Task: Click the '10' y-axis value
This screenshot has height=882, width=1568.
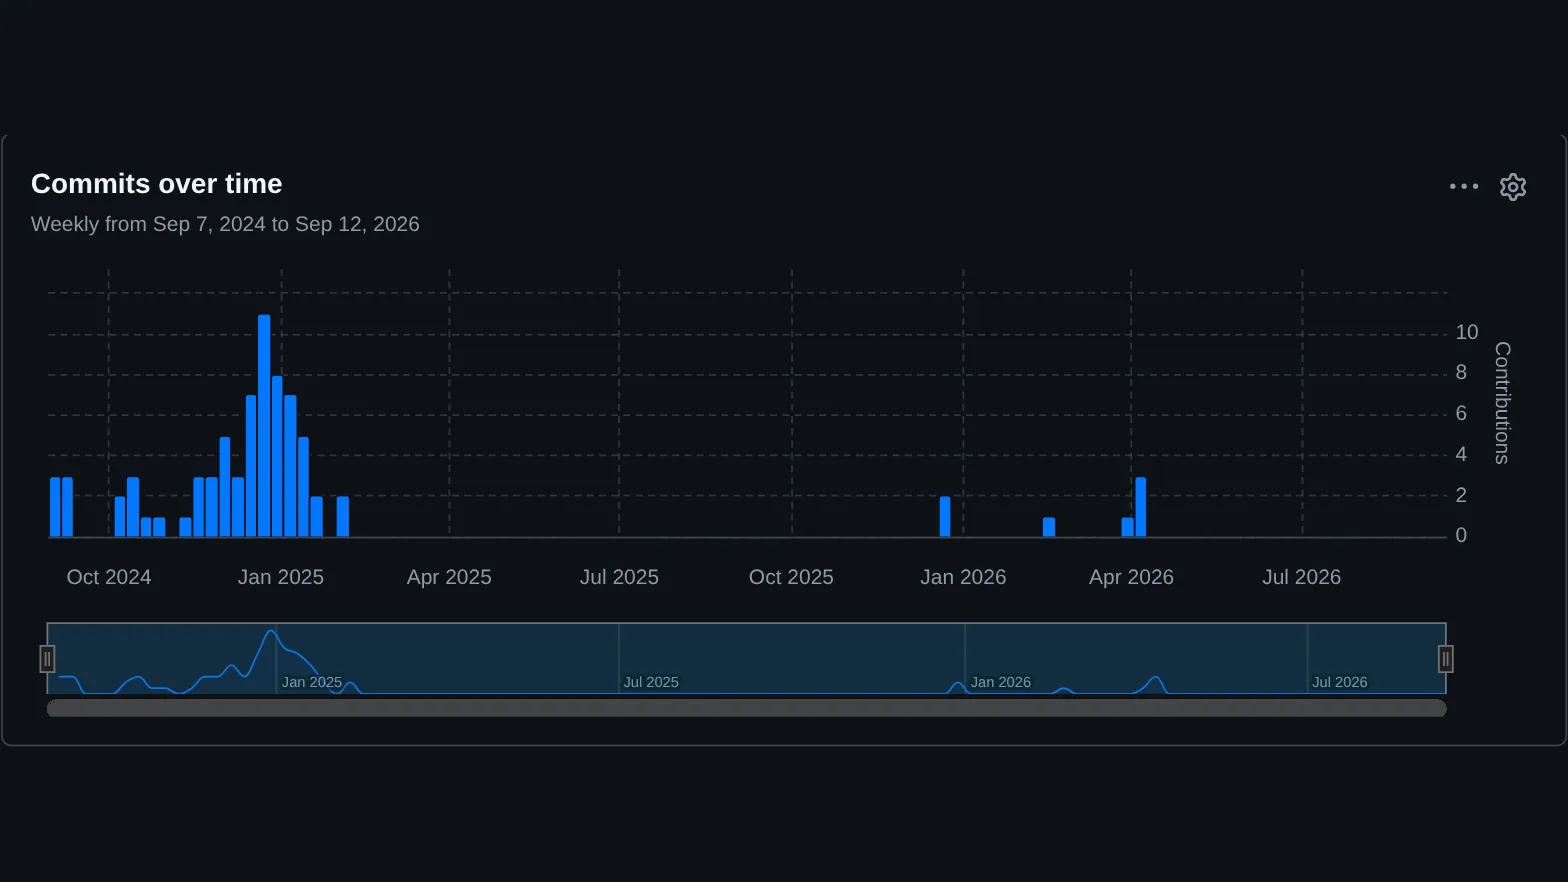Action: [1467, 332]
